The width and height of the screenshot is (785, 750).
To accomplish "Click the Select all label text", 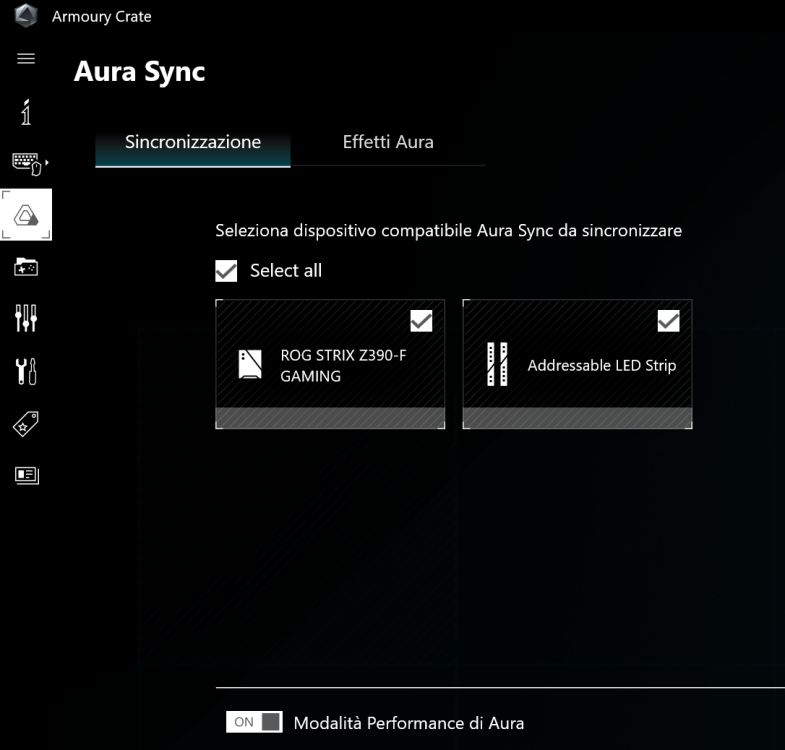I will [x=286, y=271].
